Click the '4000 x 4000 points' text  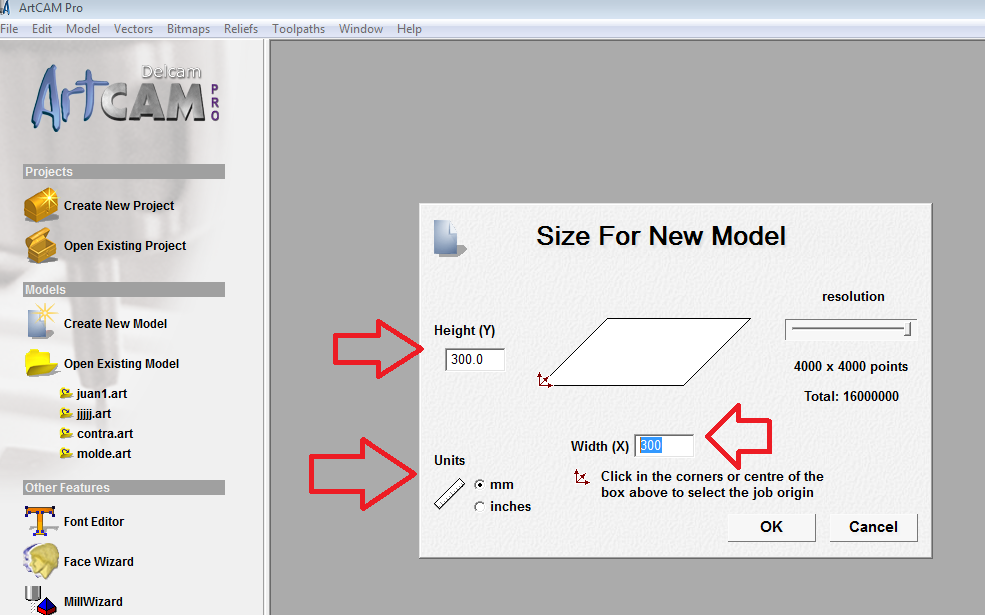pos(851,366)
